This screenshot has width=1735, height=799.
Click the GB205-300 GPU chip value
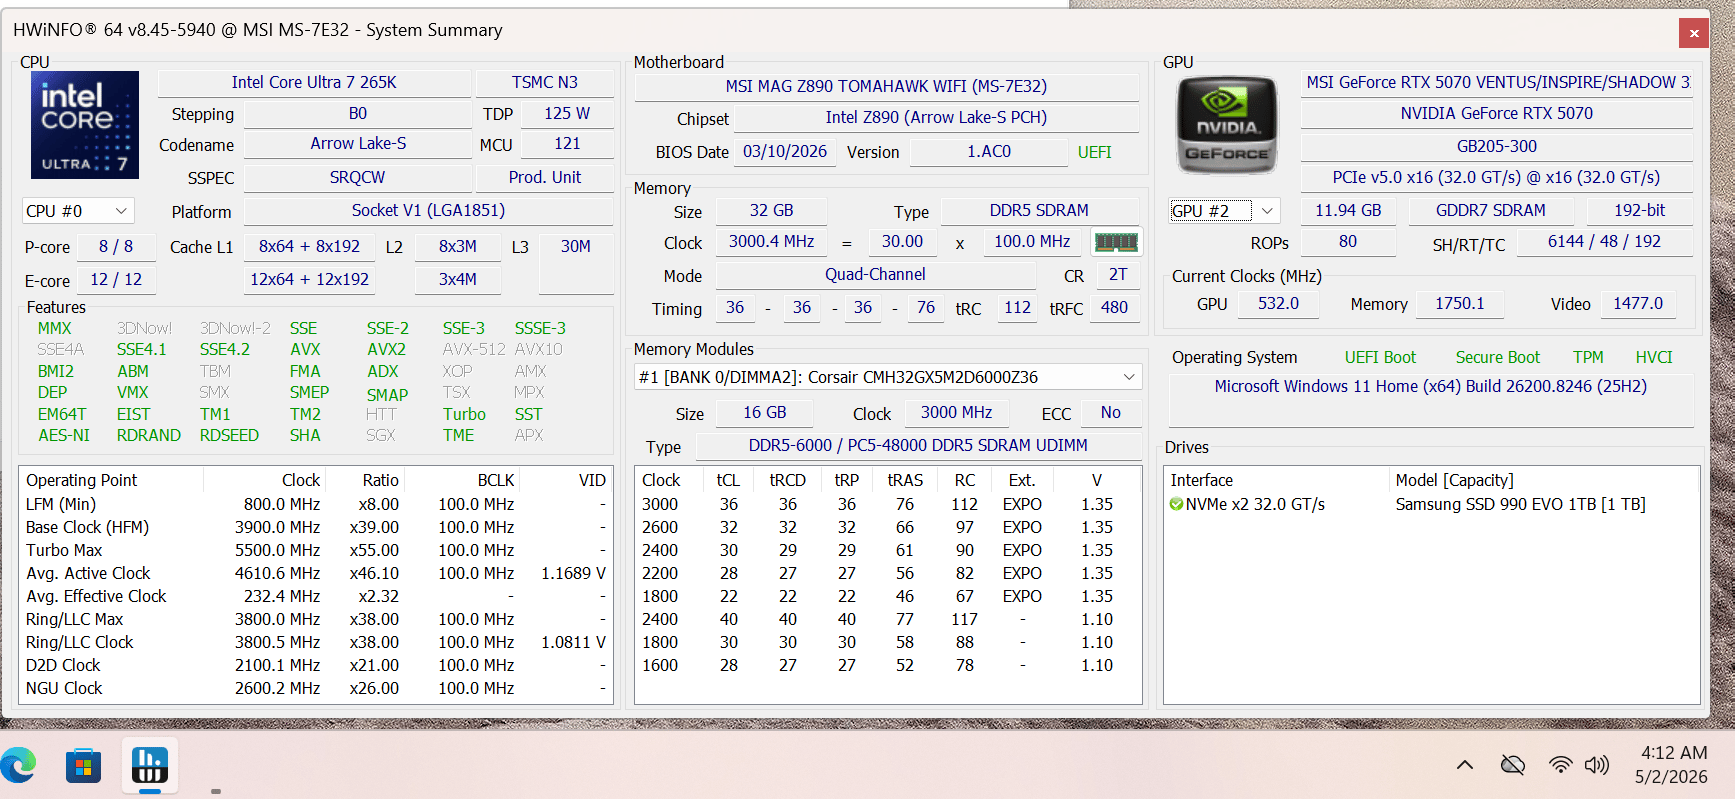[1496, 147]
